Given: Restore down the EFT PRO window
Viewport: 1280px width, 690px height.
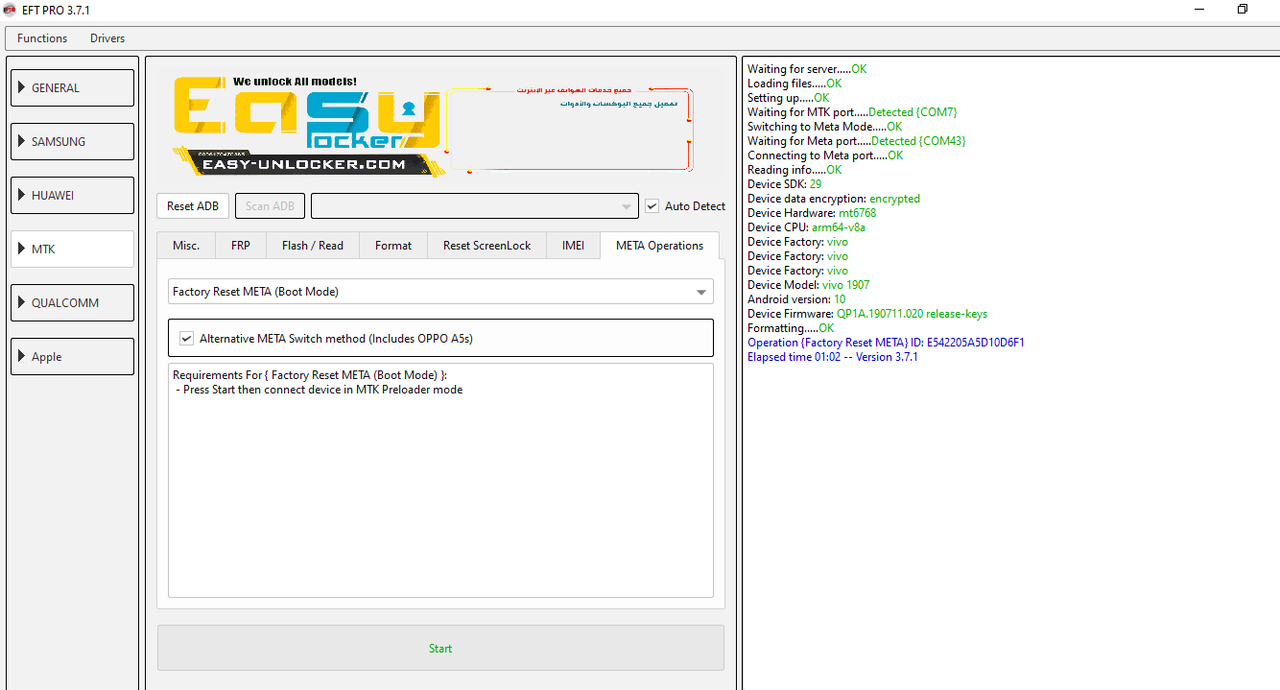Looking at the screenshot, I should coord(1243,9).
